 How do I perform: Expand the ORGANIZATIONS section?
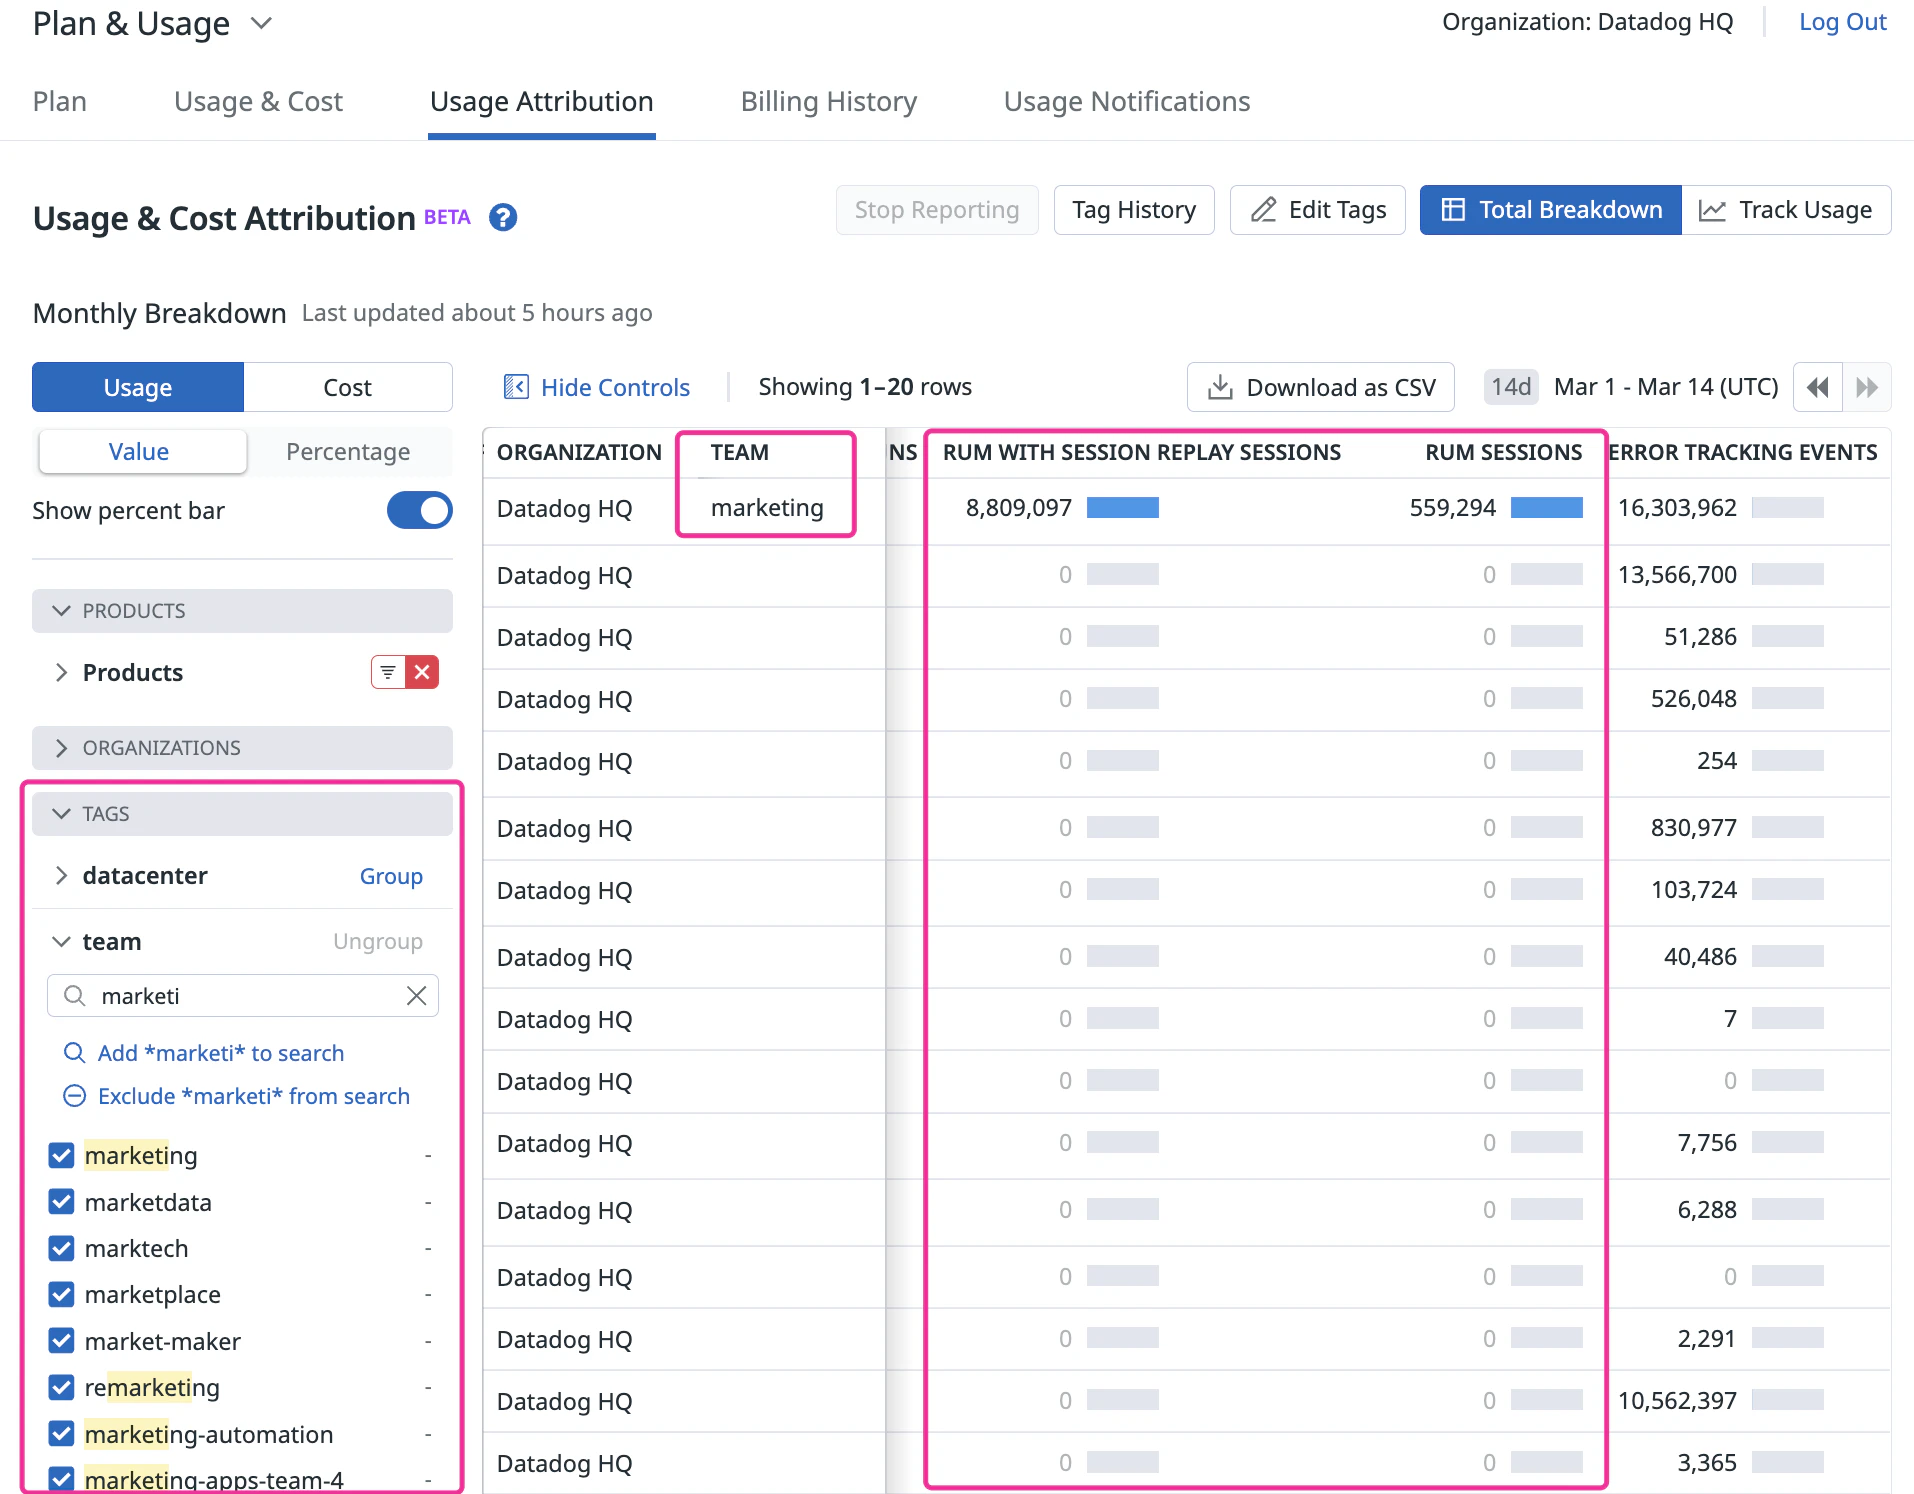point(61,748)
